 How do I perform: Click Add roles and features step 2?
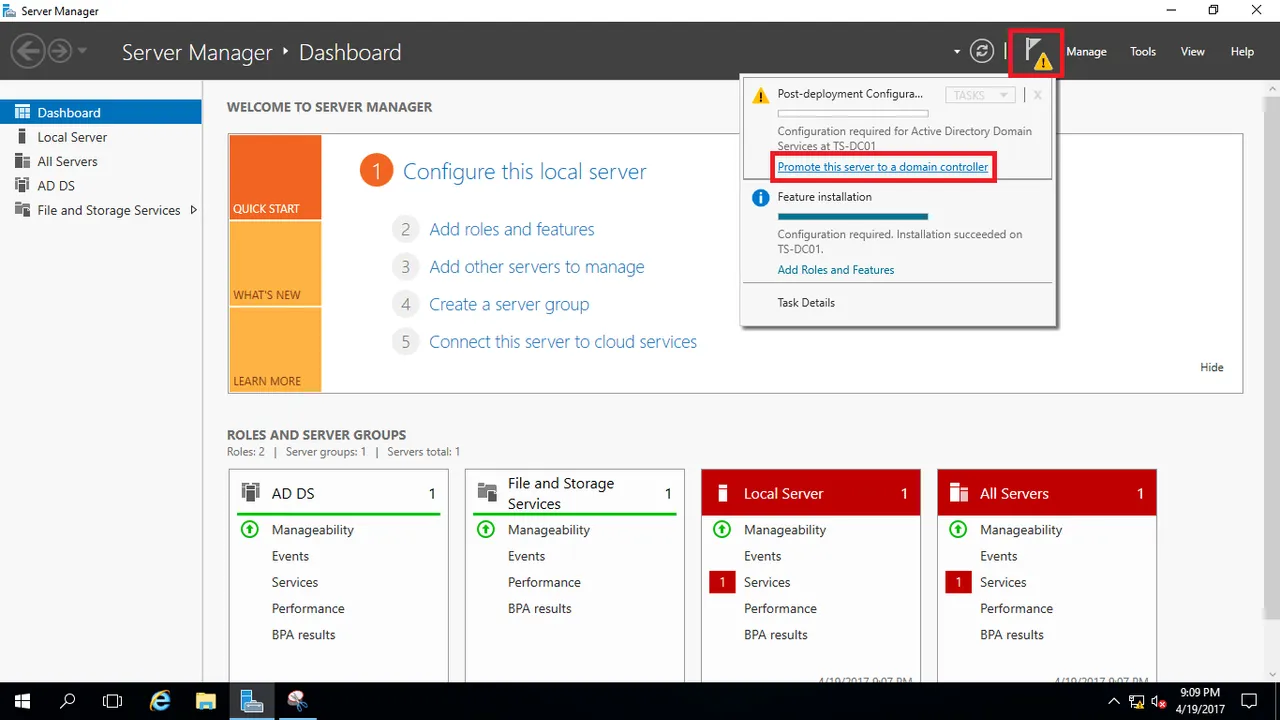click(x=512, y=229)
